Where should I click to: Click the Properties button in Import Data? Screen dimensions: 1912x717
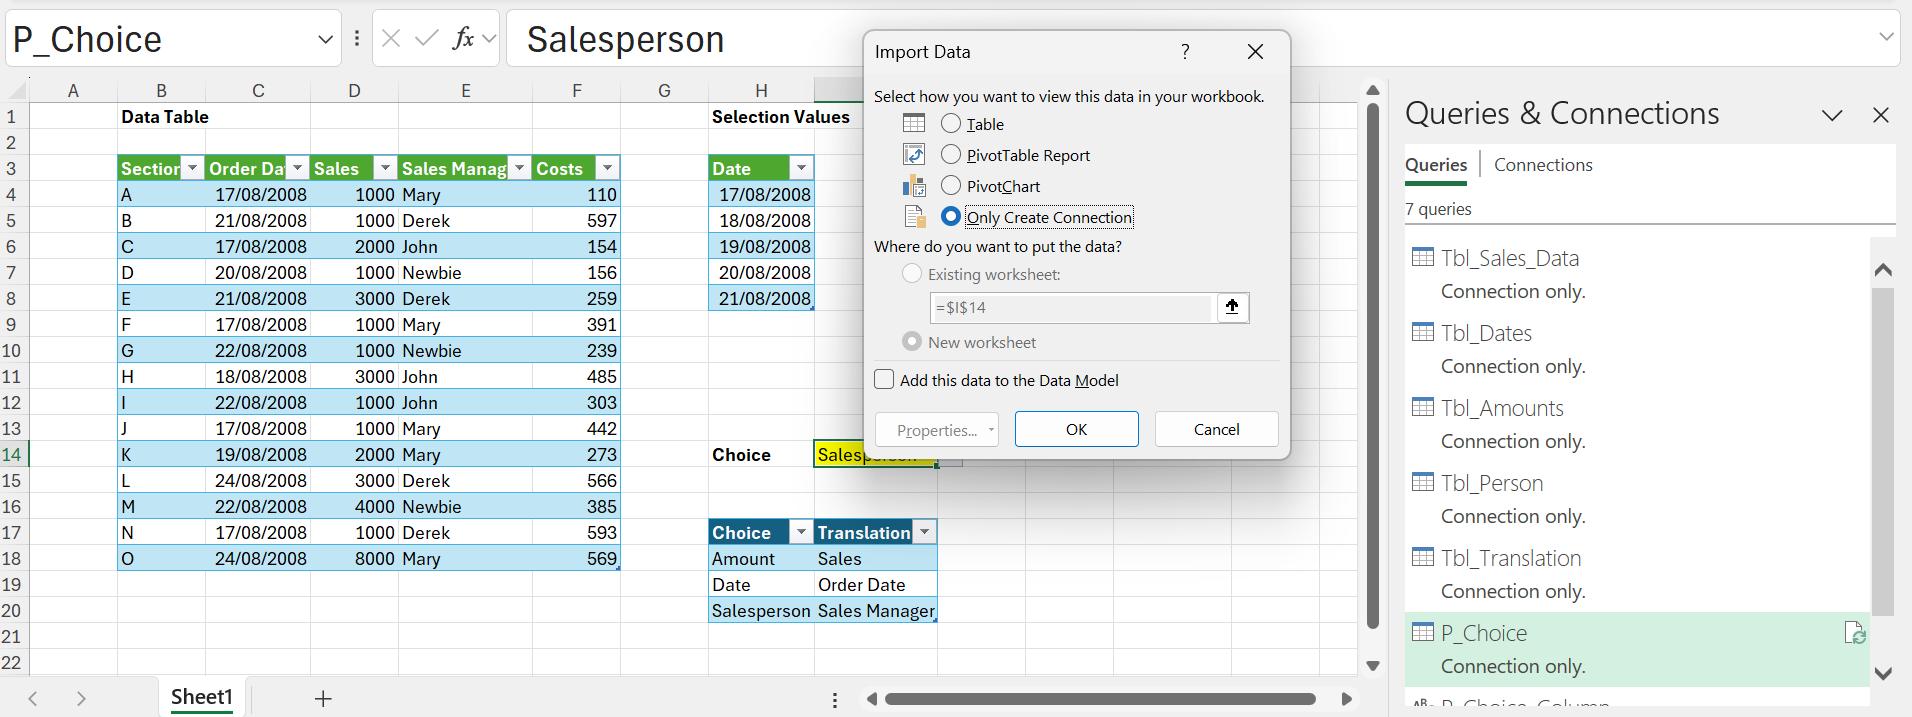click(x=936, y=430)
